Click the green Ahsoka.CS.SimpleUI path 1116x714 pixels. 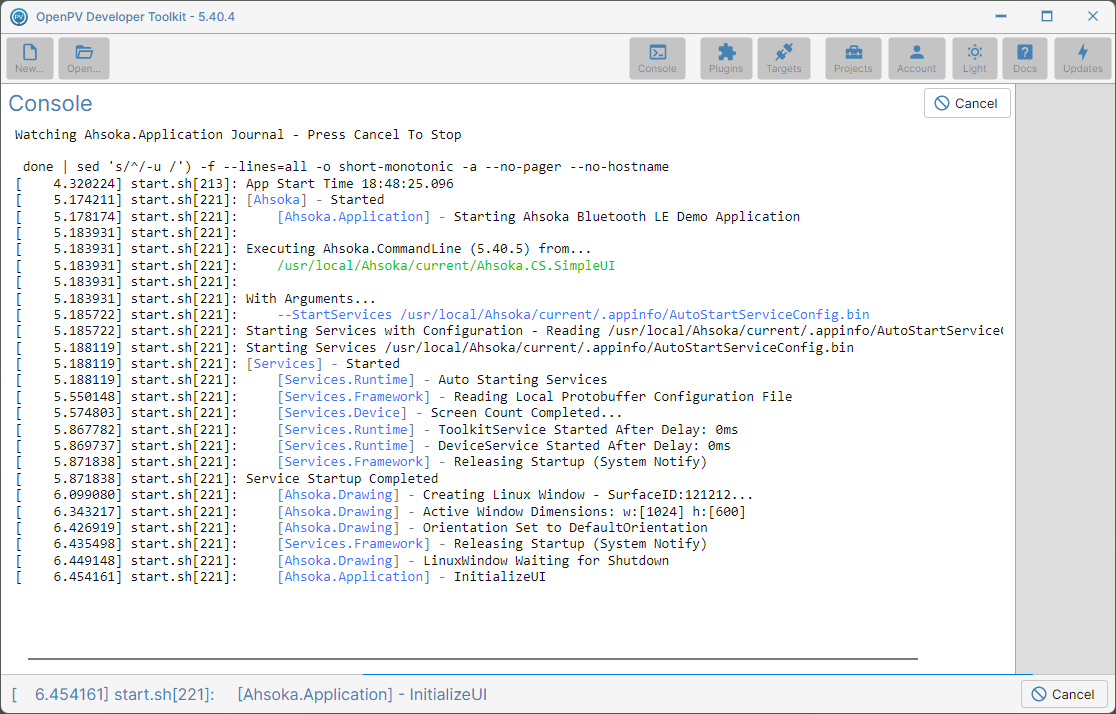click(x=446, y=266)
